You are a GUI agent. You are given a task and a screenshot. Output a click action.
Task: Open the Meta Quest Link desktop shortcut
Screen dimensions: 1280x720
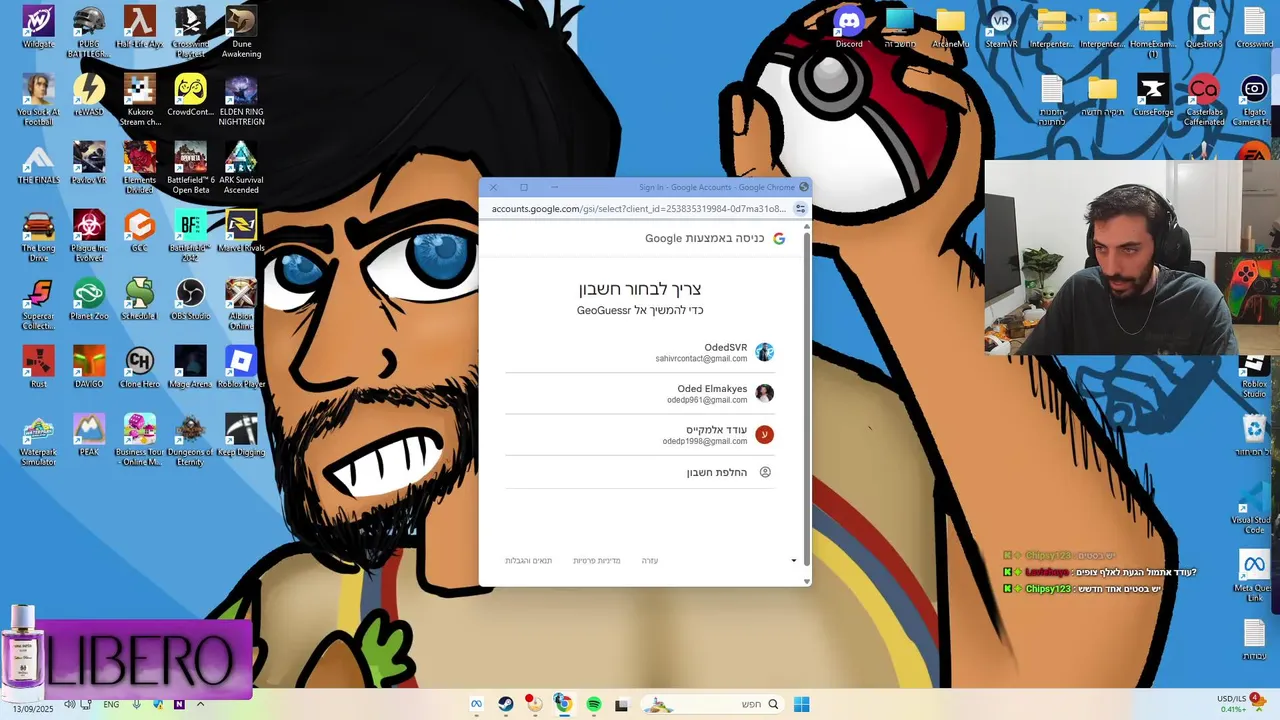tap(1254, 575)
